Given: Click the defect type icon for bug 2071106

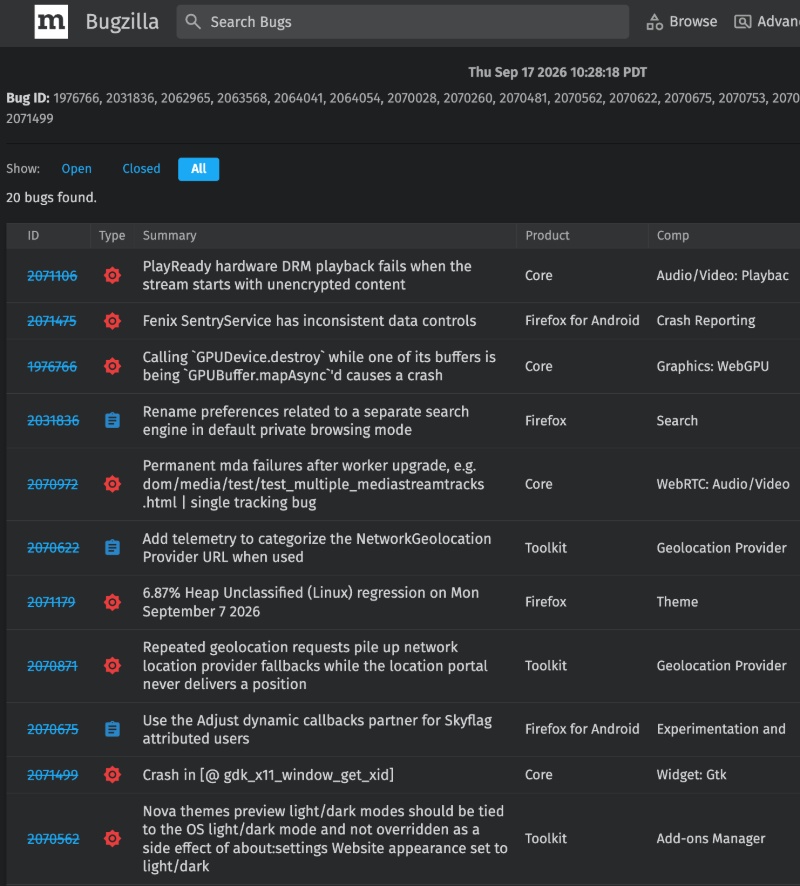Looking at the screenshot, I should (112, 275).
